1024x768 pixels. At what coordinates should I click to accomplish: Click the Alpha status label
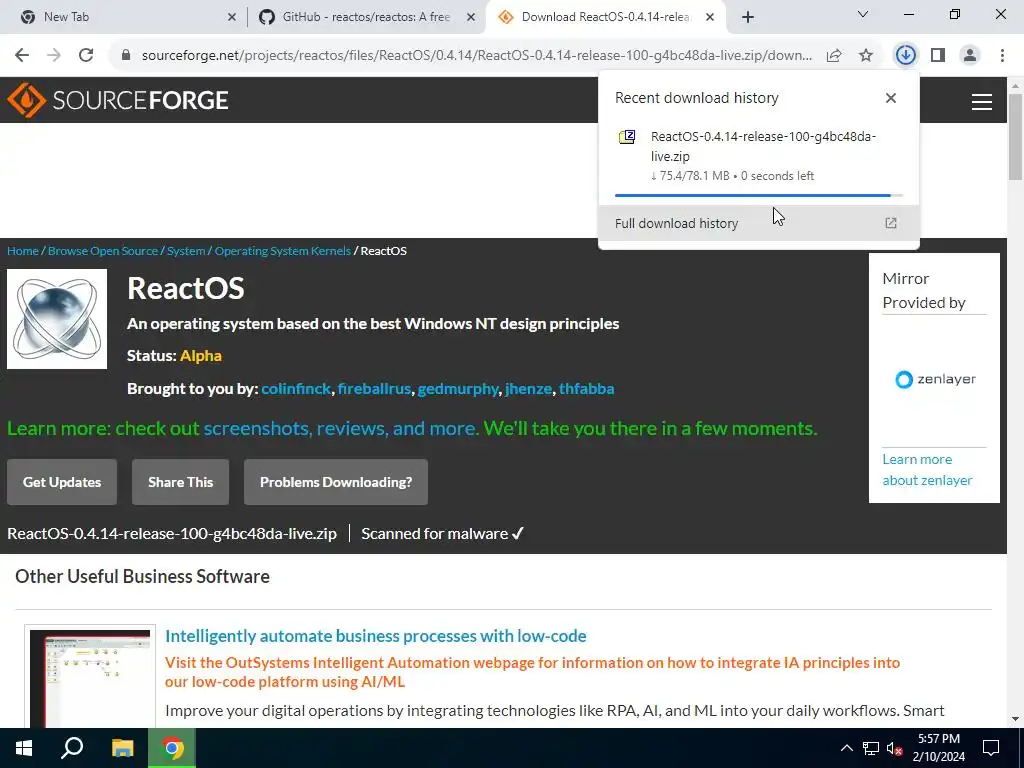[200, 356]
